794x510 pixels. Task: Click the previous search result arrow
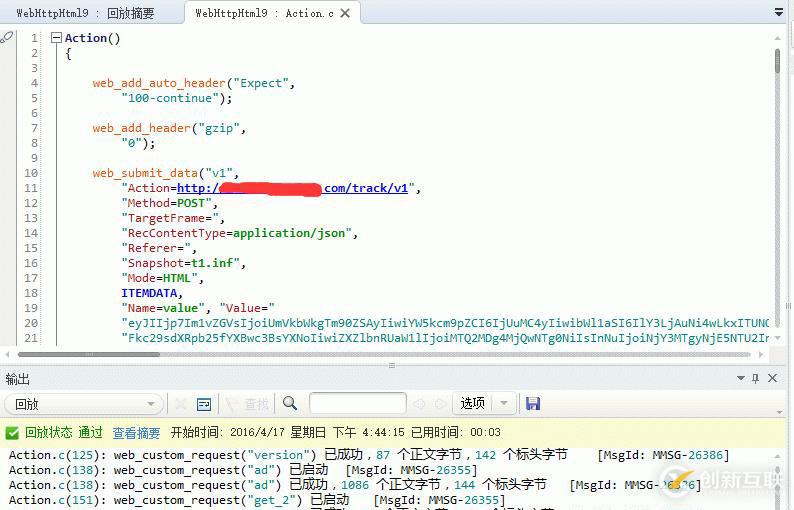point(419,404)
